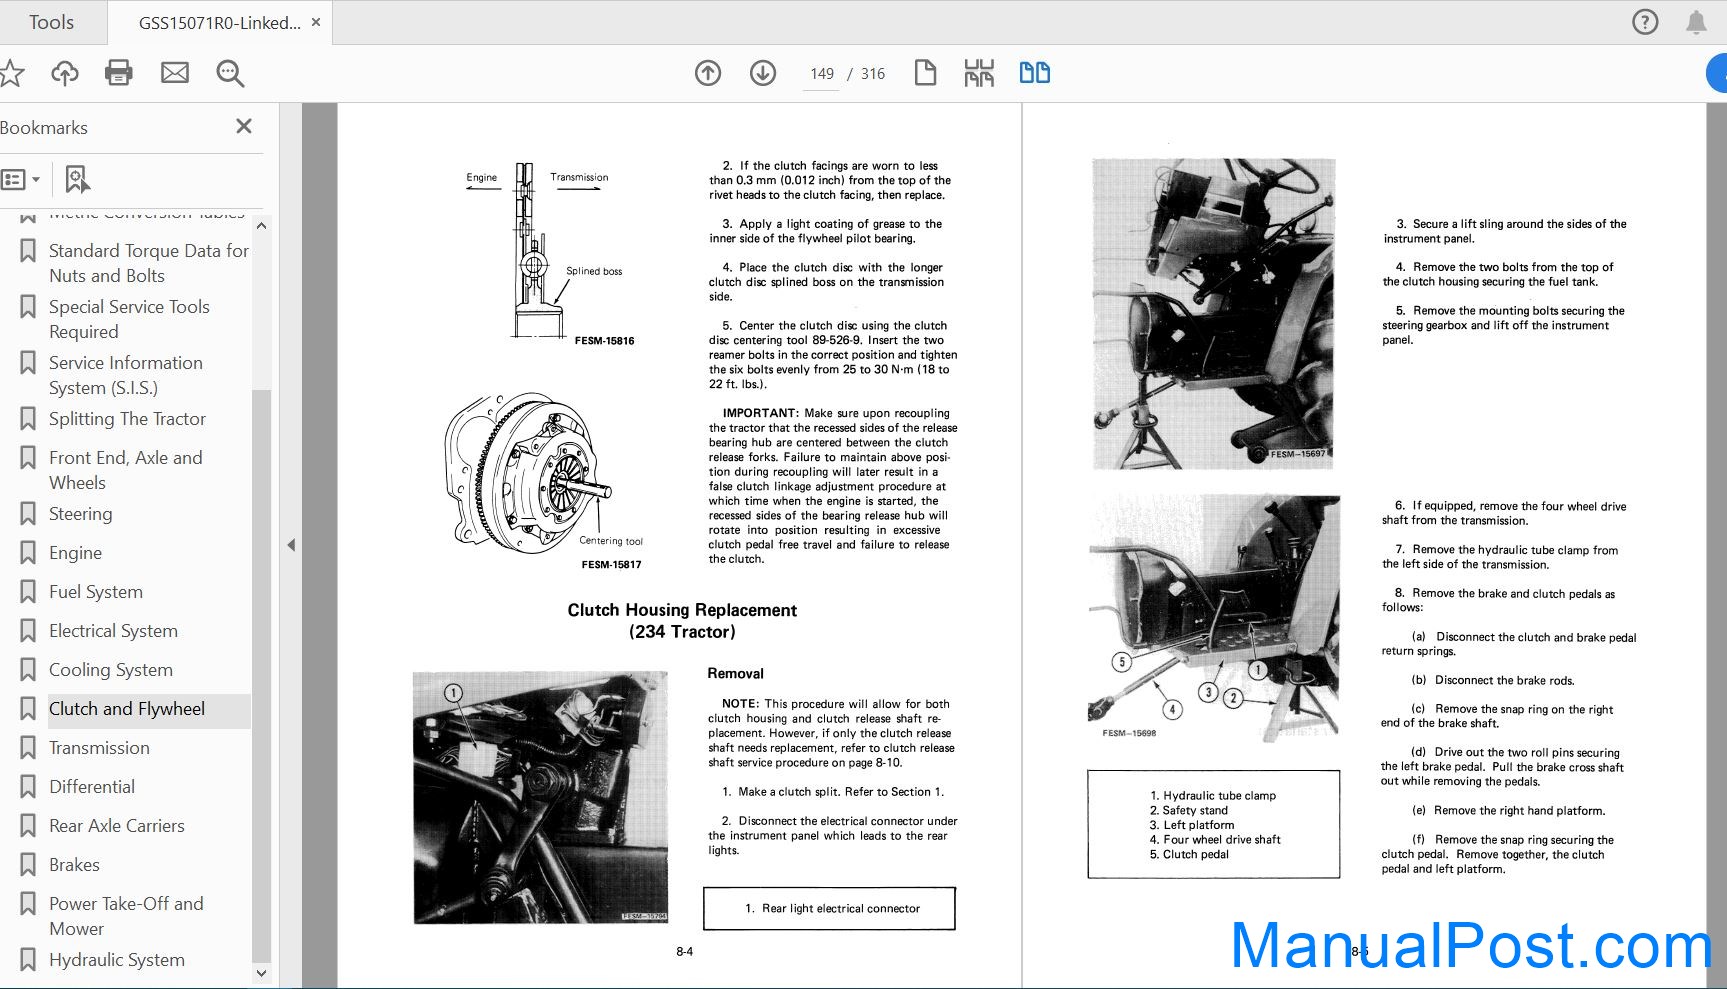This screenshot has height=989, width=1727.
Task: Open the Service Information System (S.I.S.) bookmark
Action: click(x=126, y=375)
